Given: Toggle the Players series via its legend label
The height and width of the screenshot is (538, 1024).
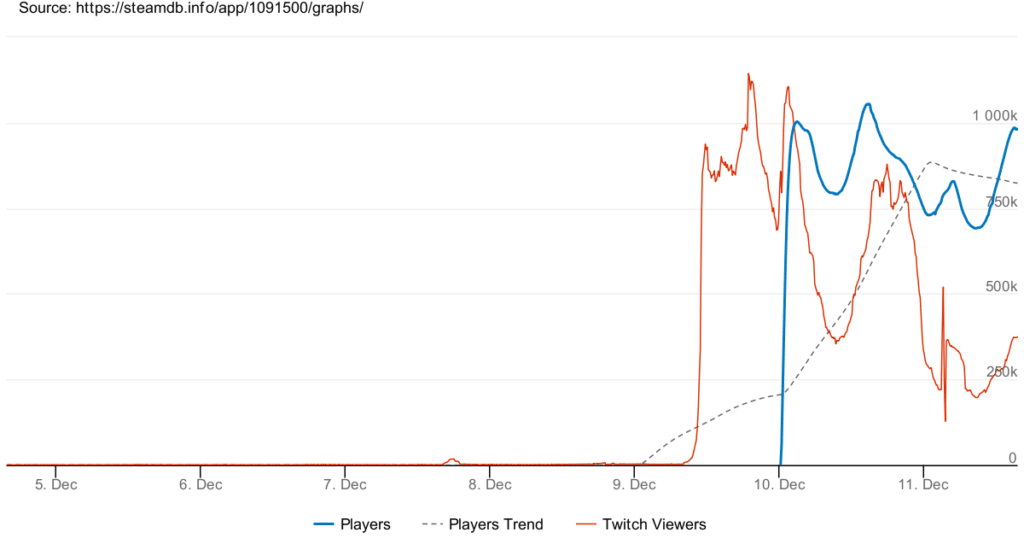Looking at the screenshot, I should click(x=365, y=524).
